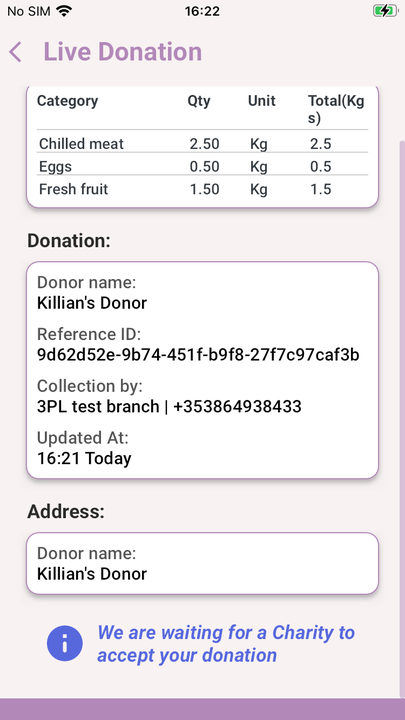Select the Chilled meat row

click(x=202, y=144)
